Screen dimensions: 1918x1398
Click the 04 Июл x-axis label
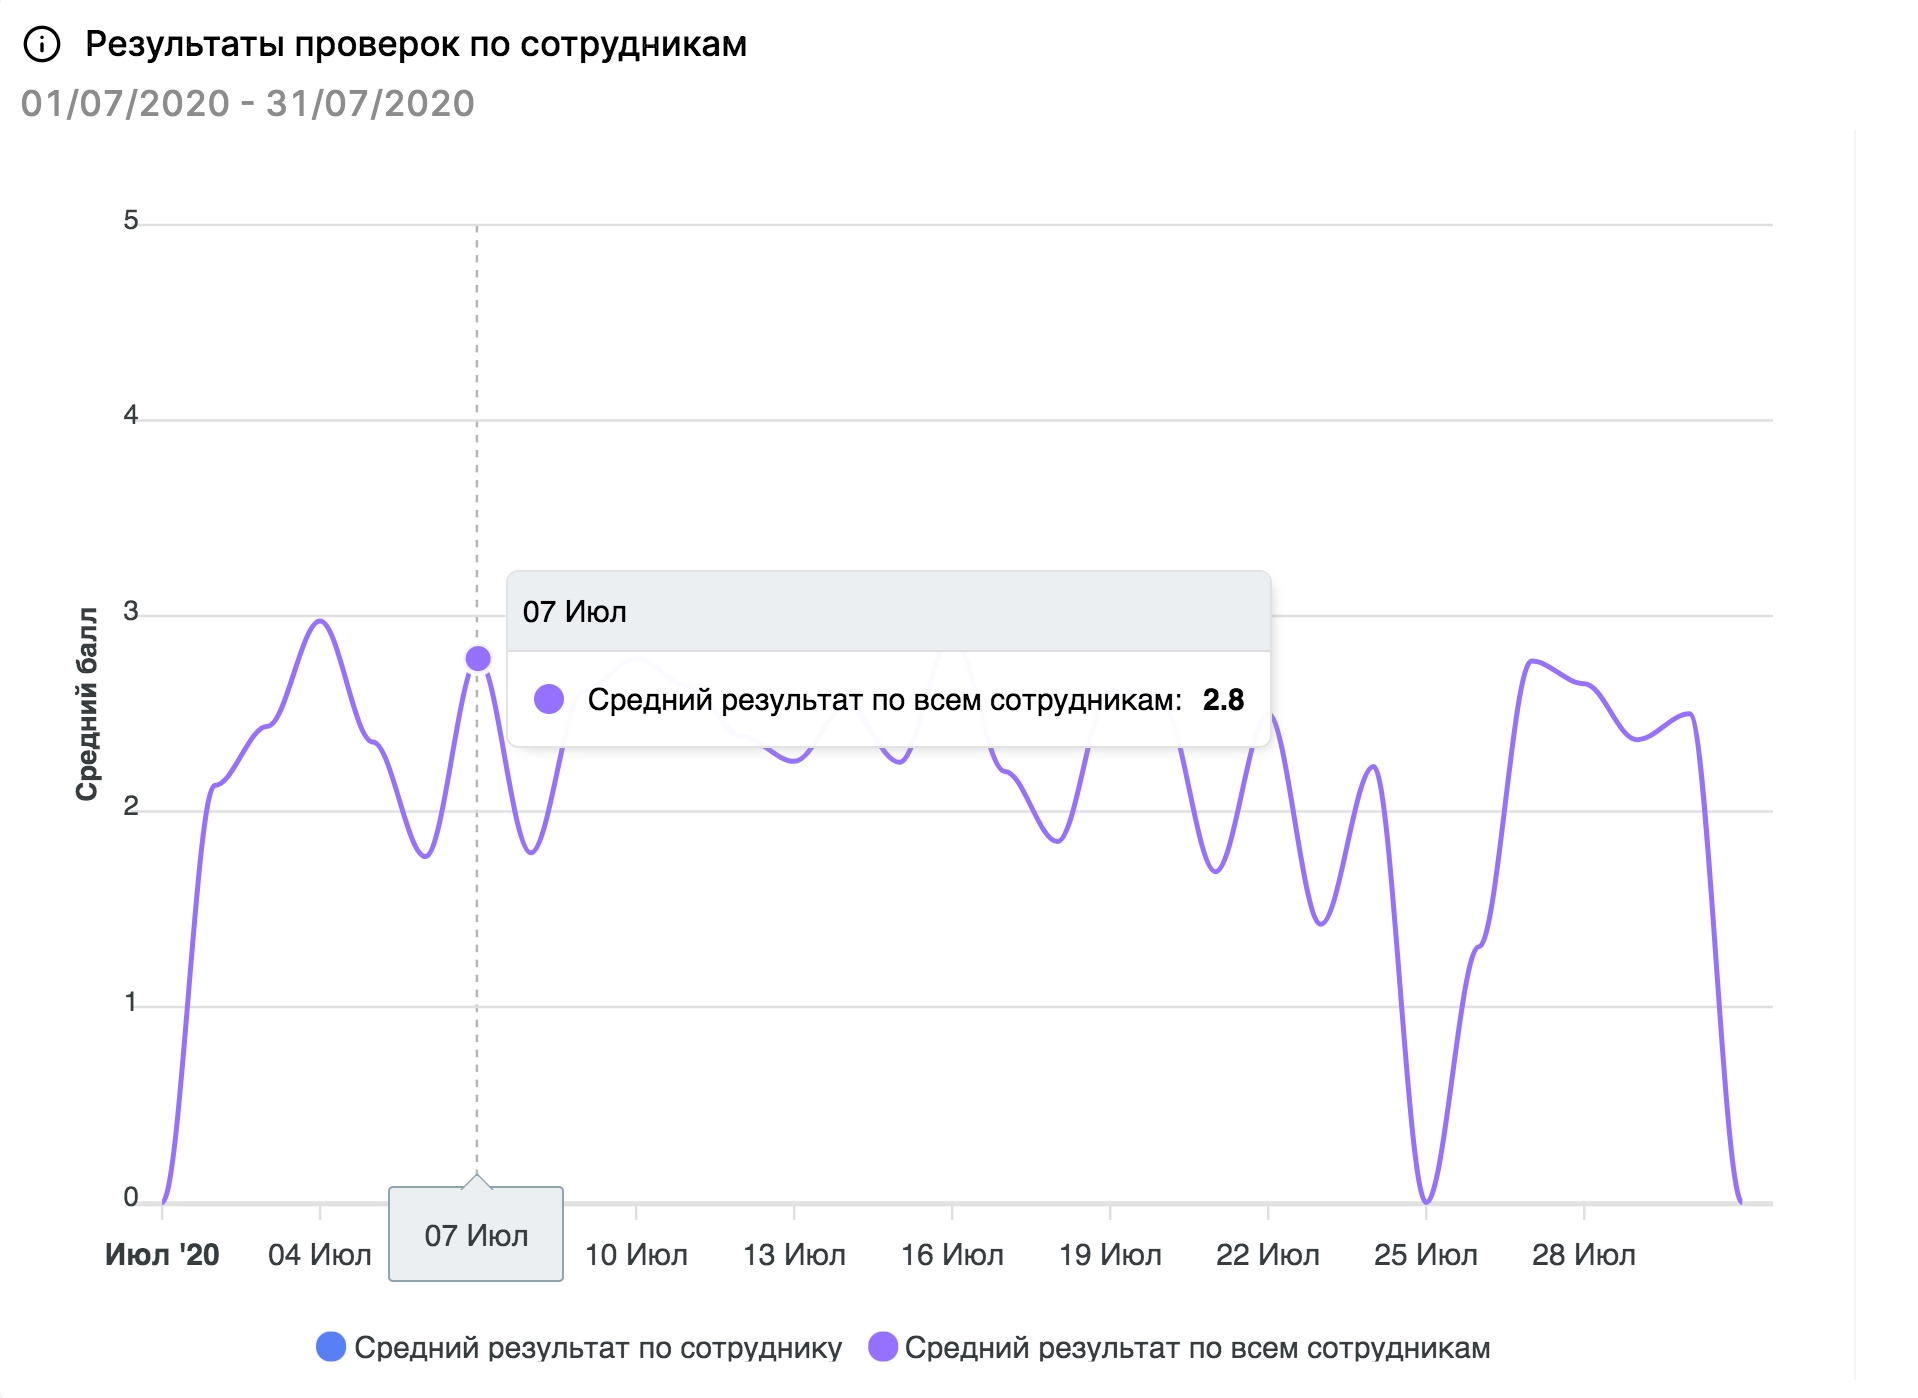[x=320, y=1254]
